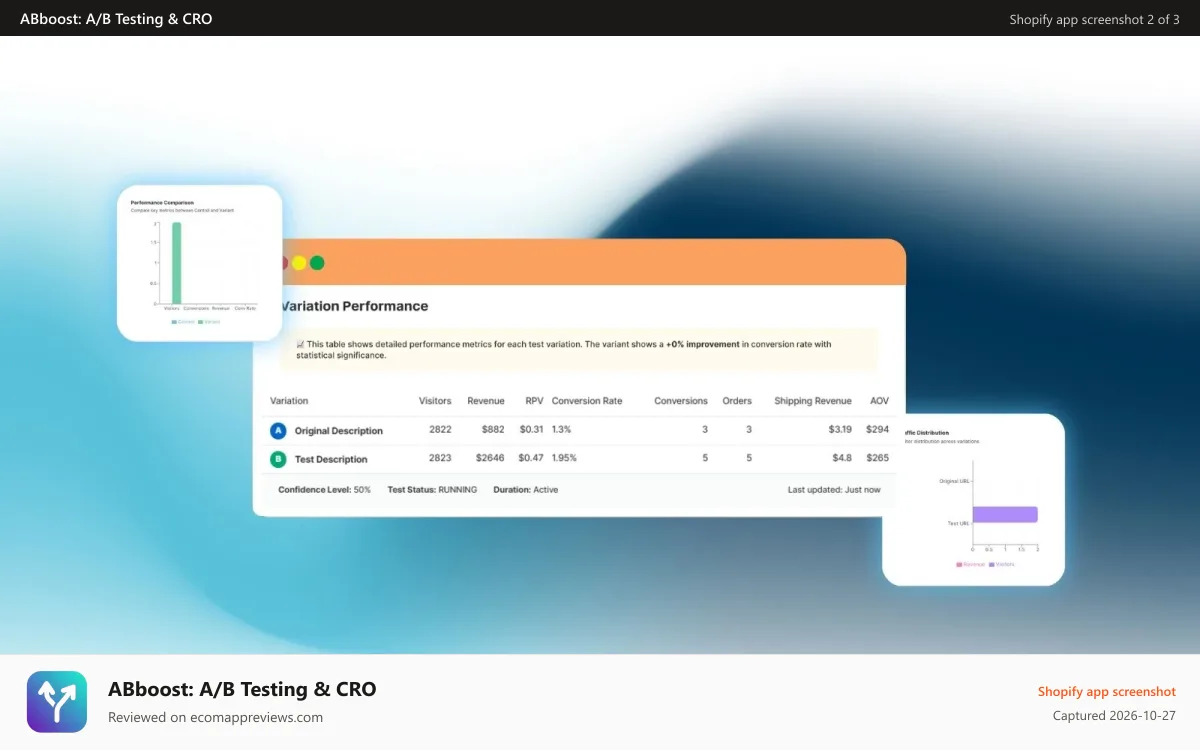Sort by the Visitors column header
The width and height of the screenshot is (1200, 750).
click(x=435, y=401)
